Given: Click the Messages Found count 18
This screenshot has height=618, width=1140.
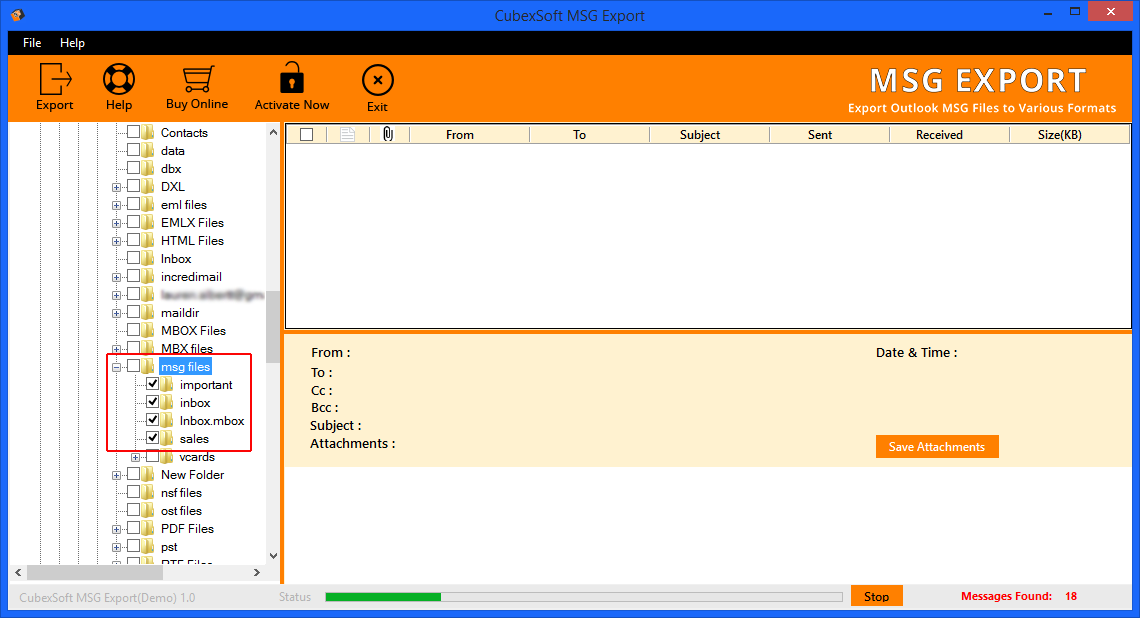Looking at the screenshot, I should tap(1071, 596).
